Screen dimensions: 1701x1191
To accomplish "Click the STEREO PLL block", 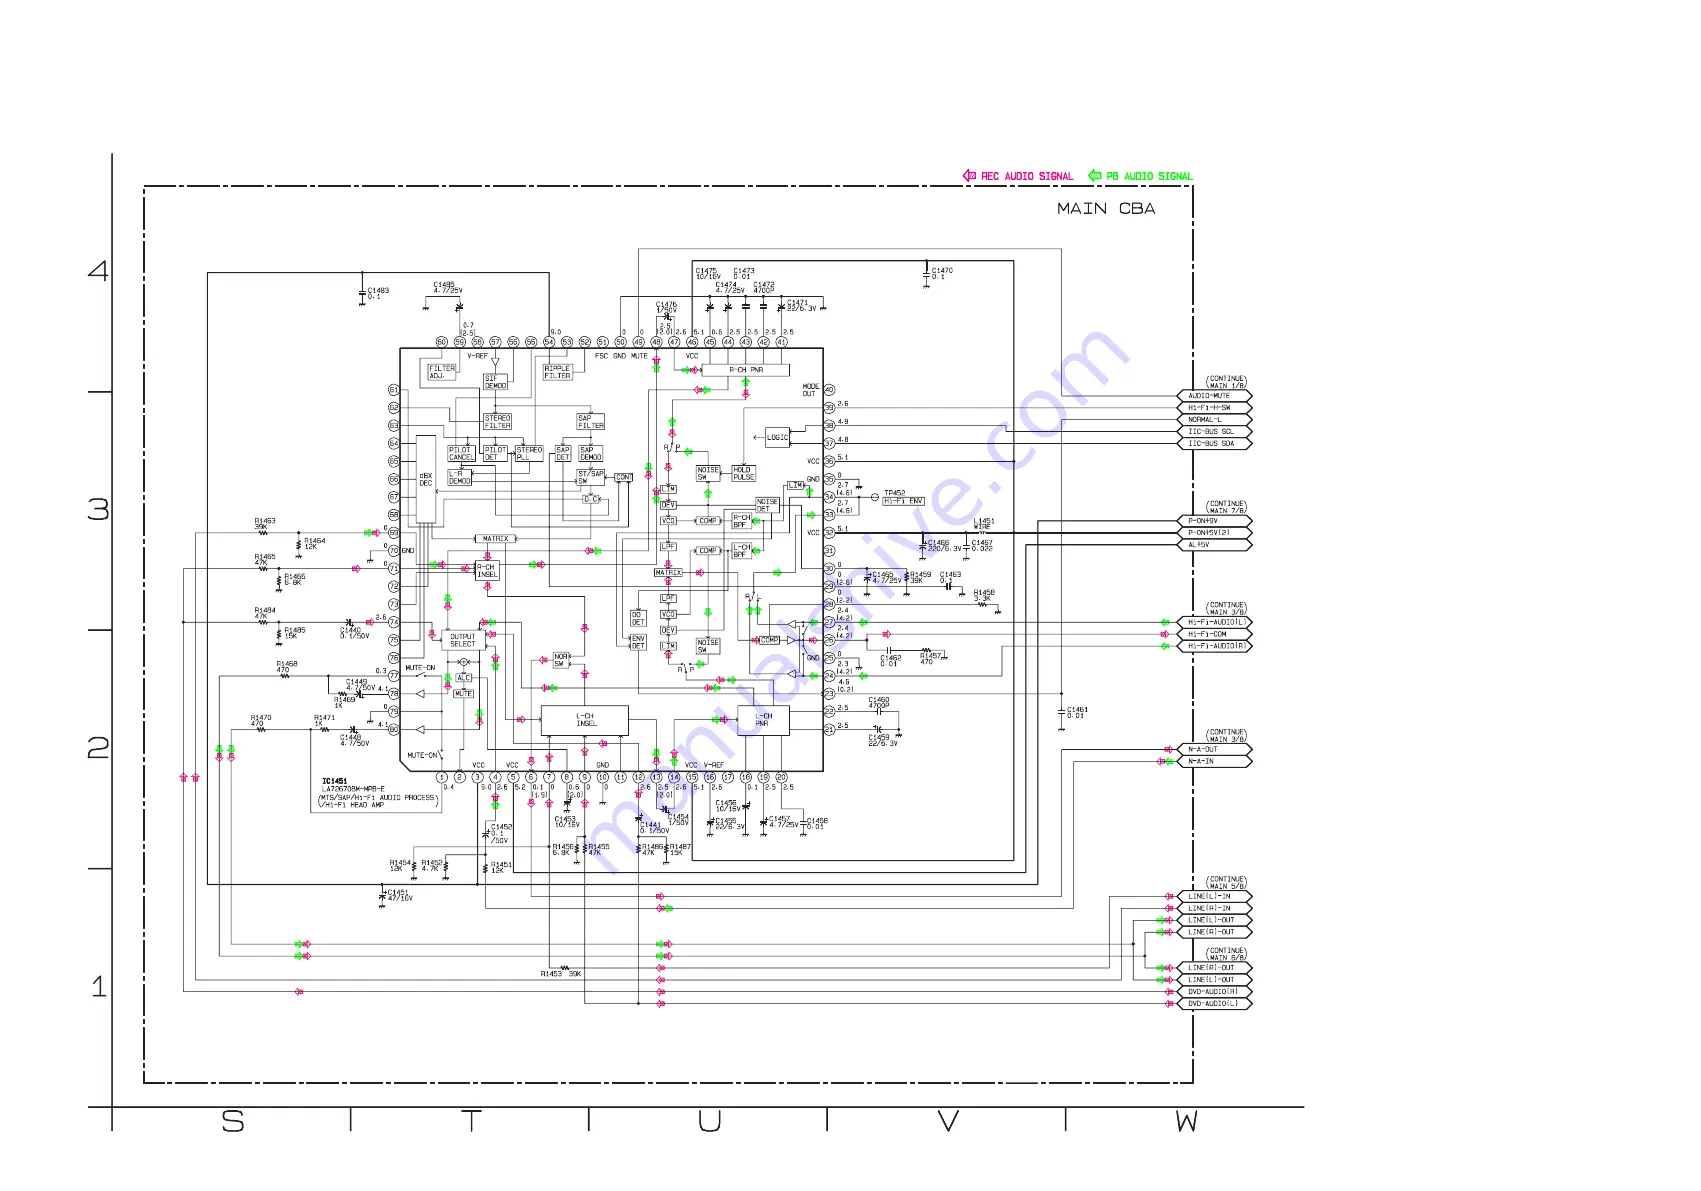I will (529, 454).
